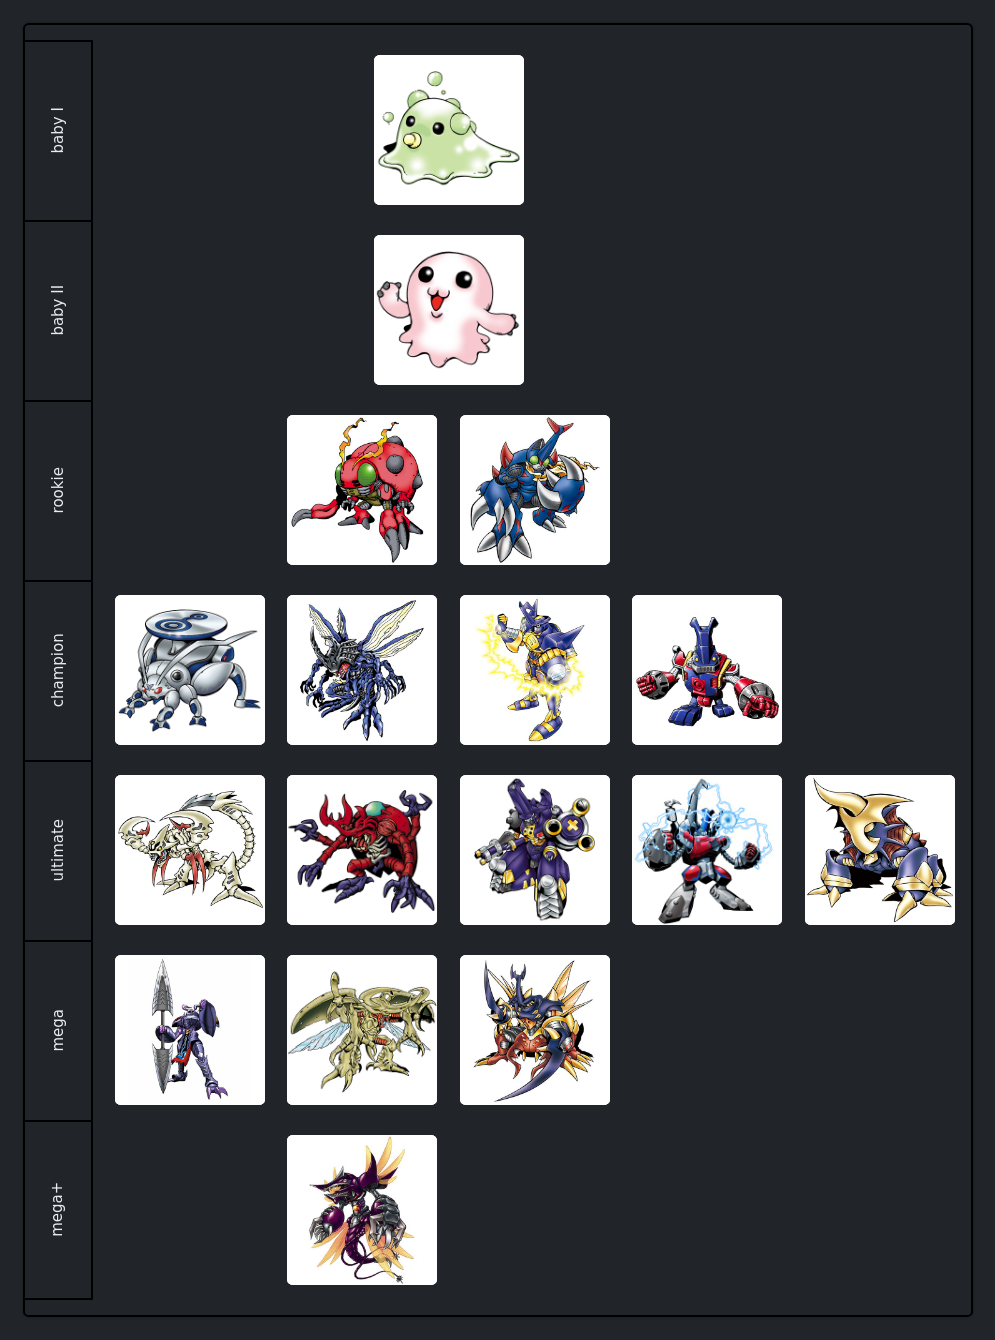Click the red horned ultimate beetle
Screen dimensions: 995x1340
pyautogui.click(x=362, y=850)
